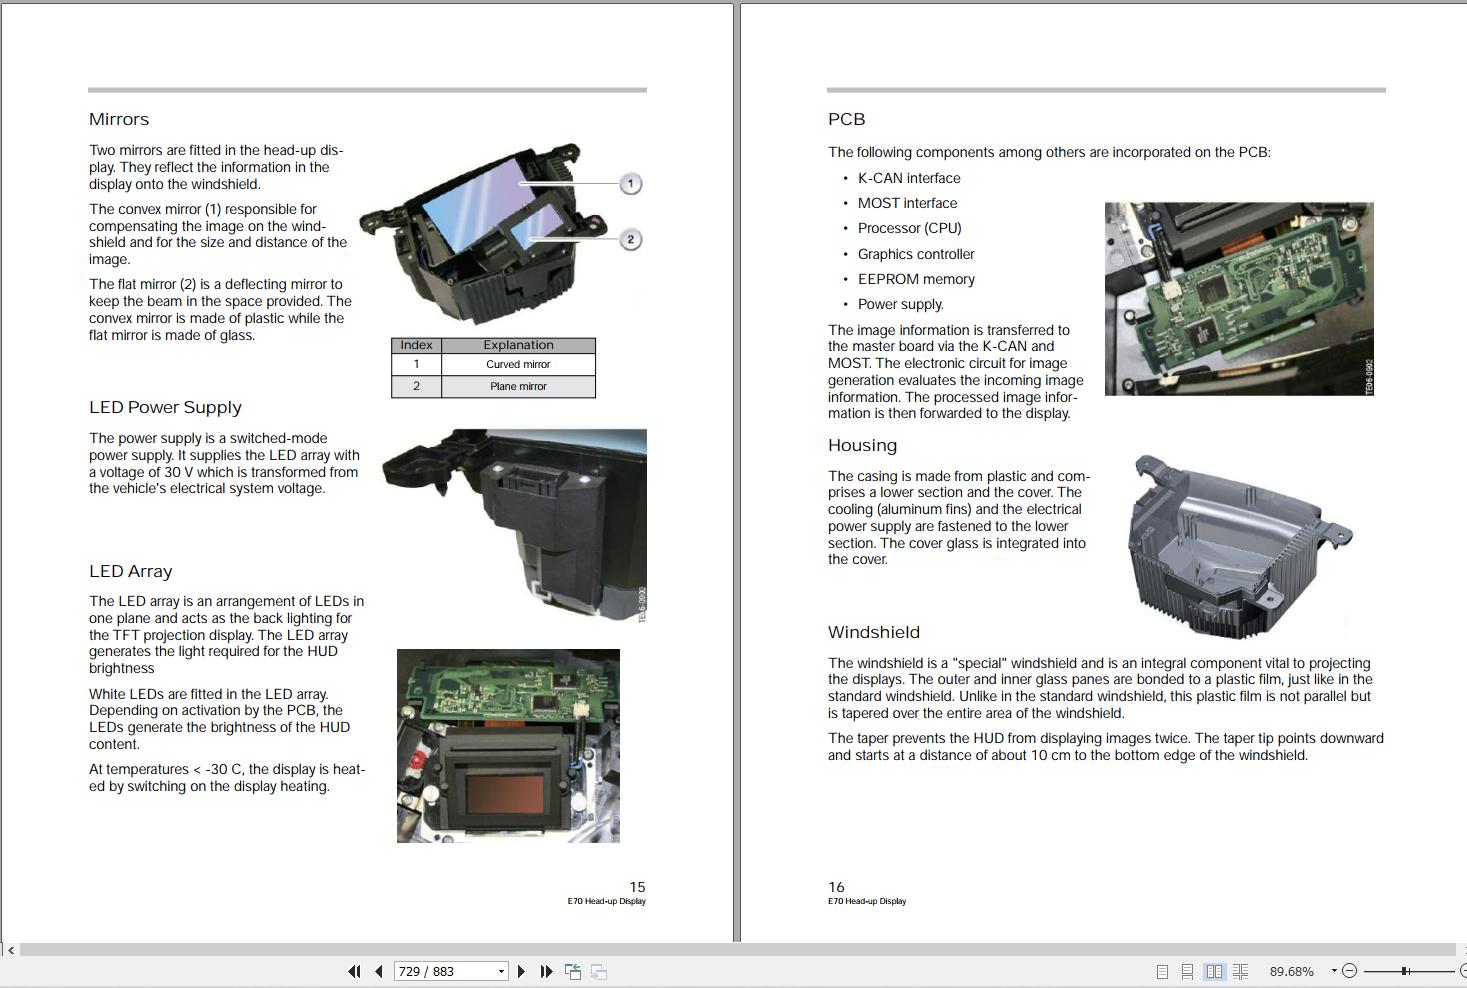The width and height of the screenshot is (1467, 988).
Task: Click the 89.68% zoom value
Action: [x=1293, y=971]
